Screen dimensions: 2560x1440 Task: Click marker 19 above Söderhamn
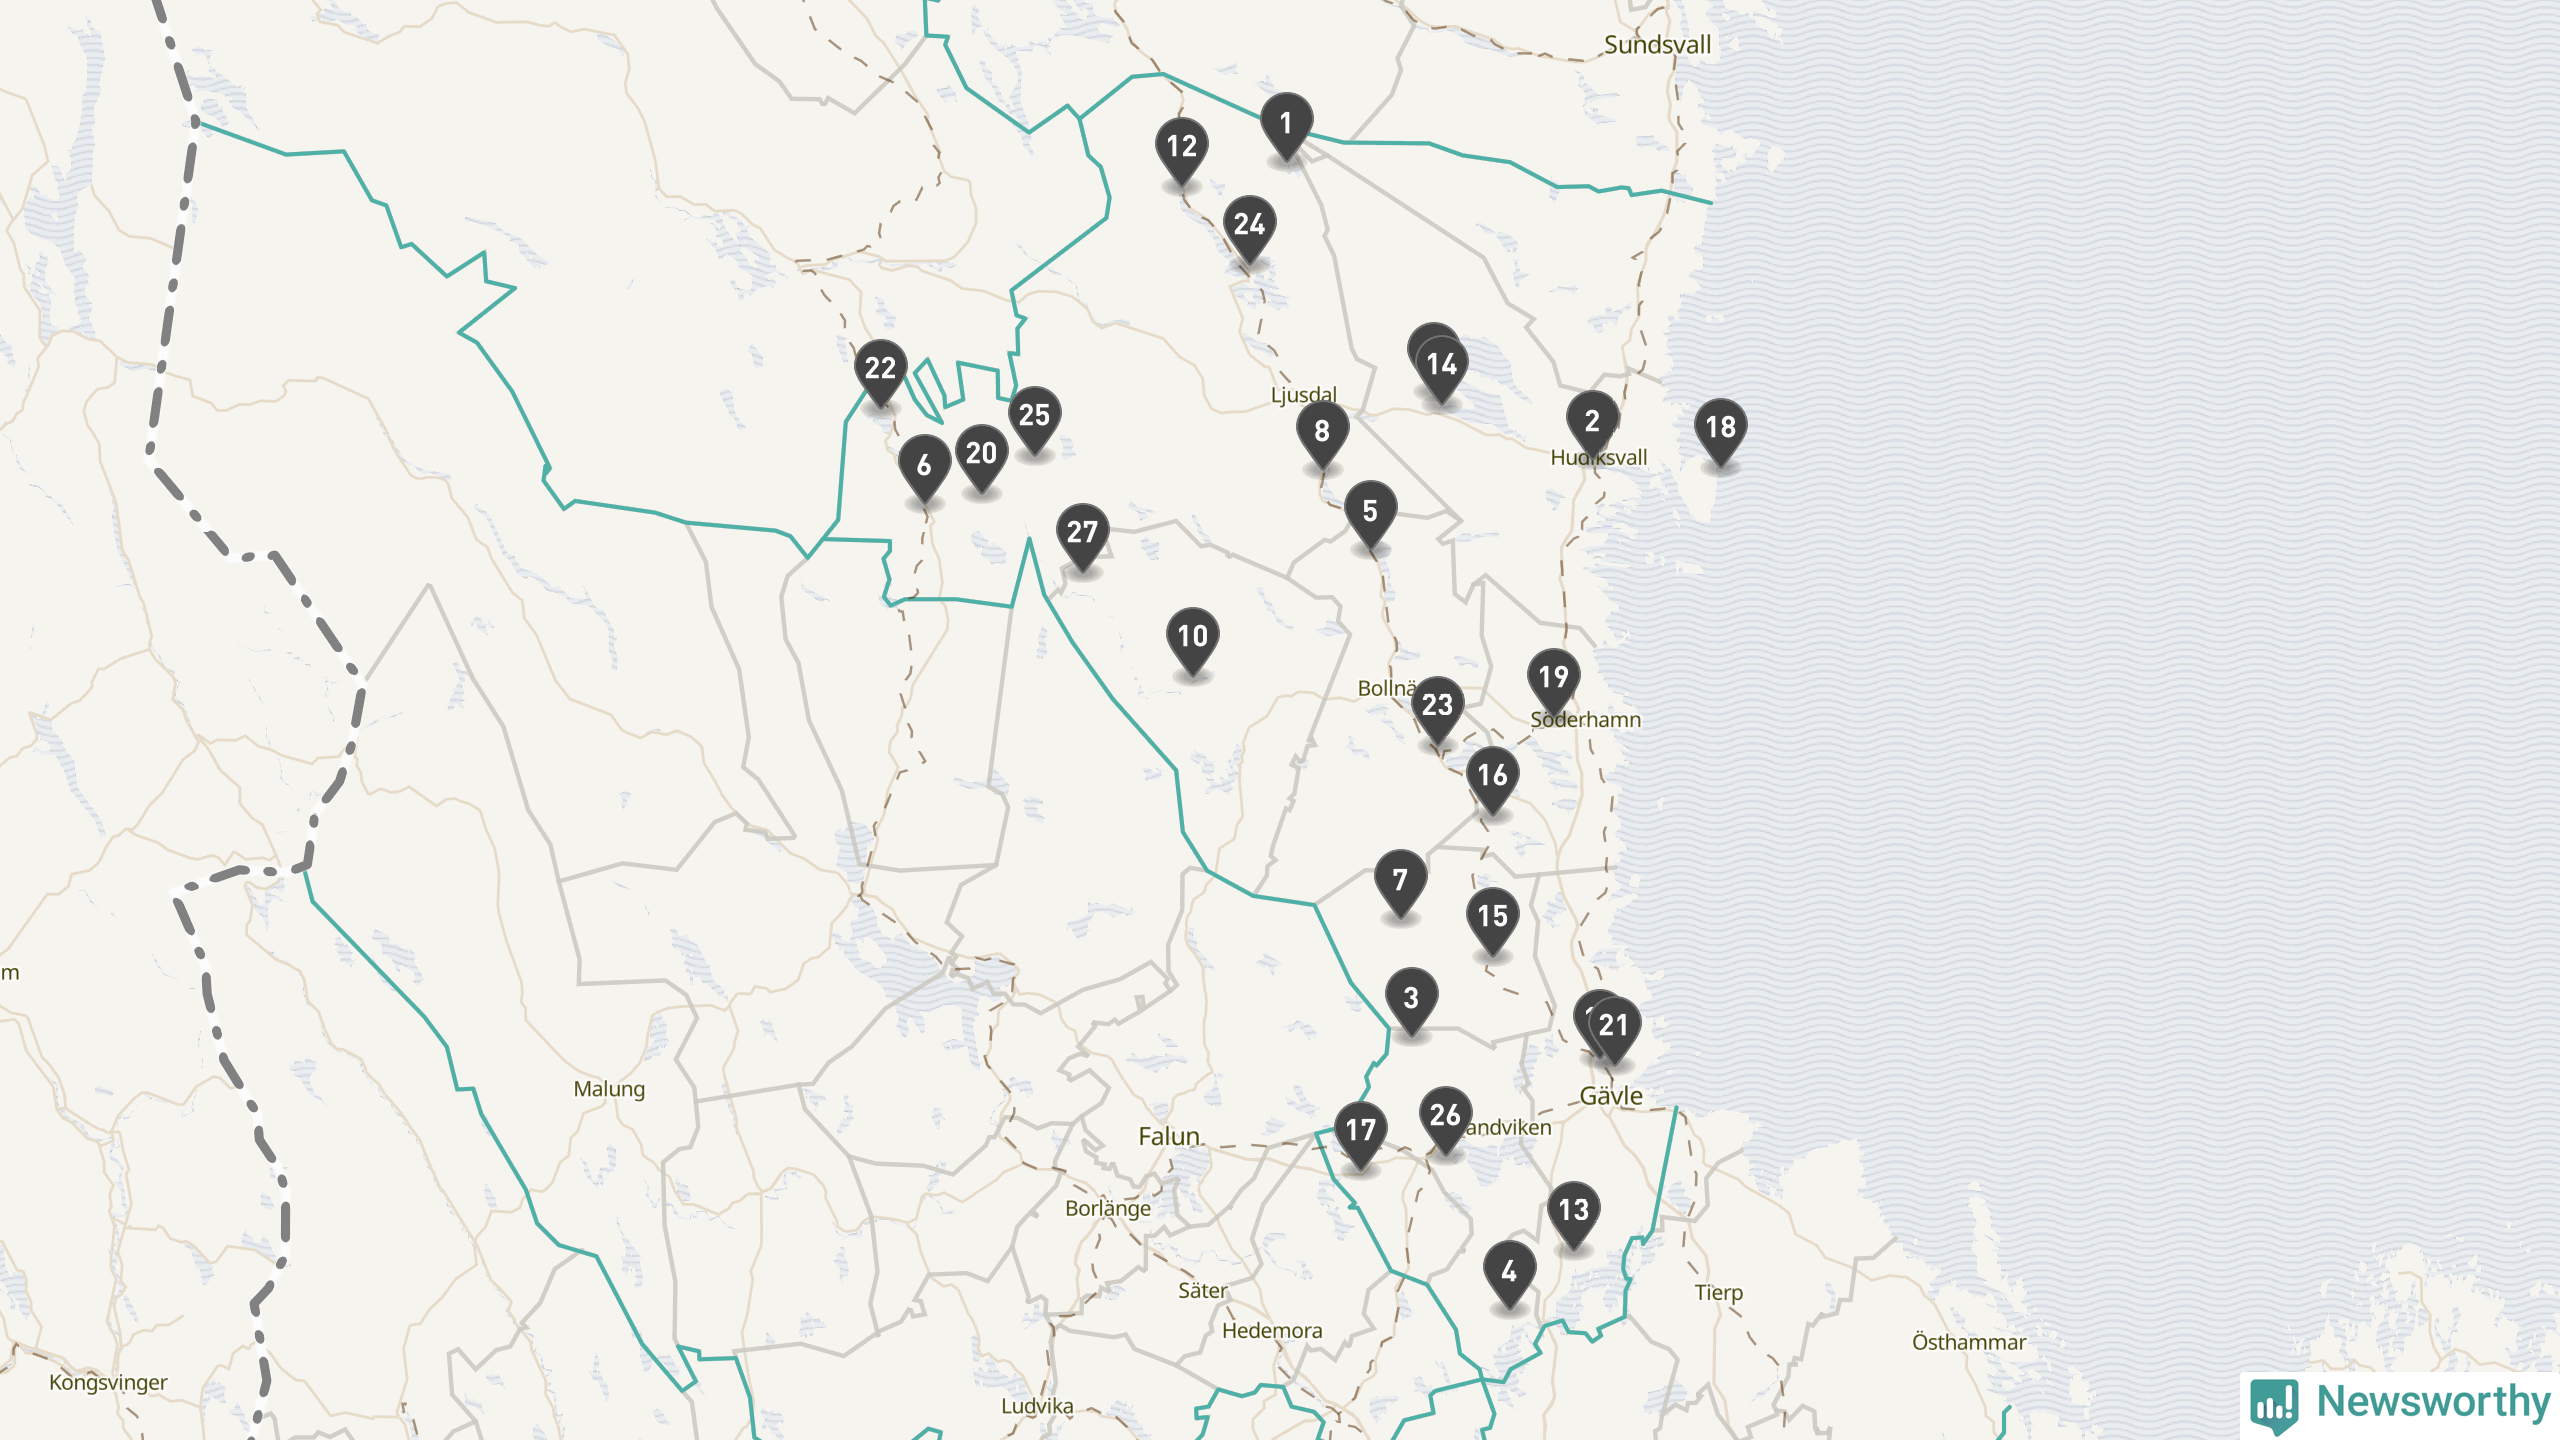click(1553, 679)
